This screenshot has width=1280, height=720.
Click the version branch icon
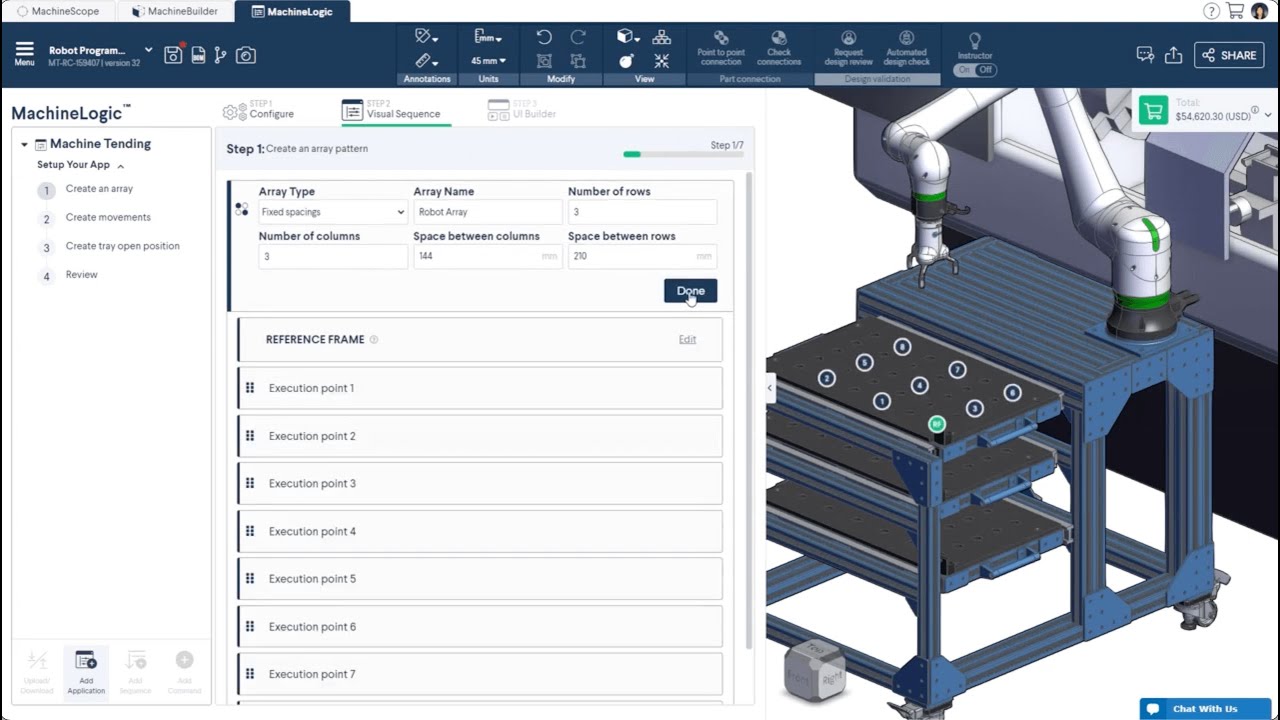coord(220,55)
